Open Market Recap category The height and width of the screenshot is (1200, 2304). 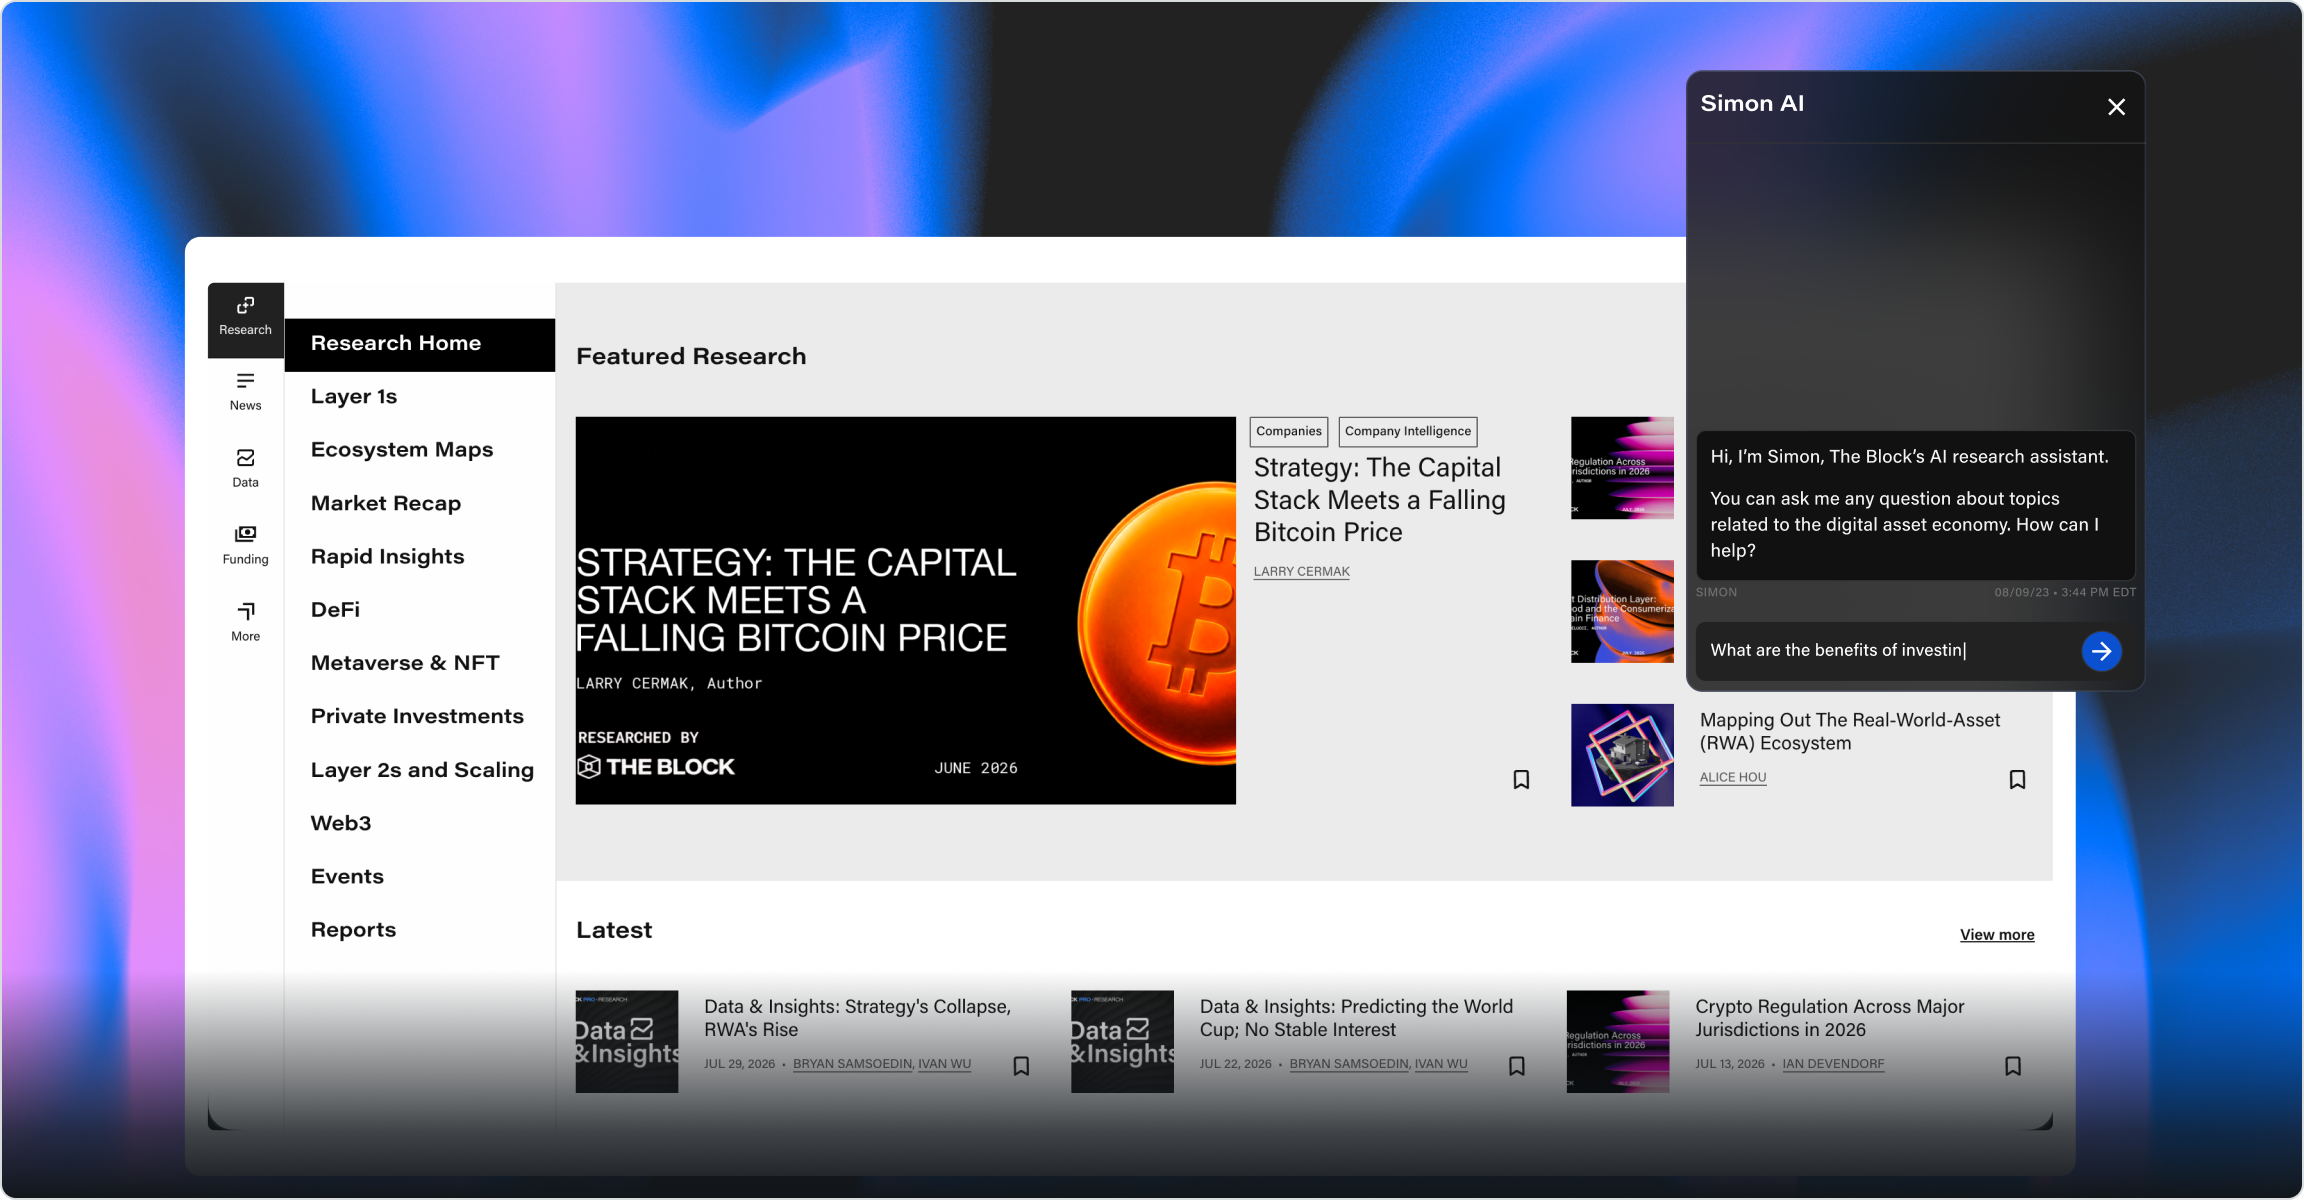pyautogui.click(x=386, y=504)
